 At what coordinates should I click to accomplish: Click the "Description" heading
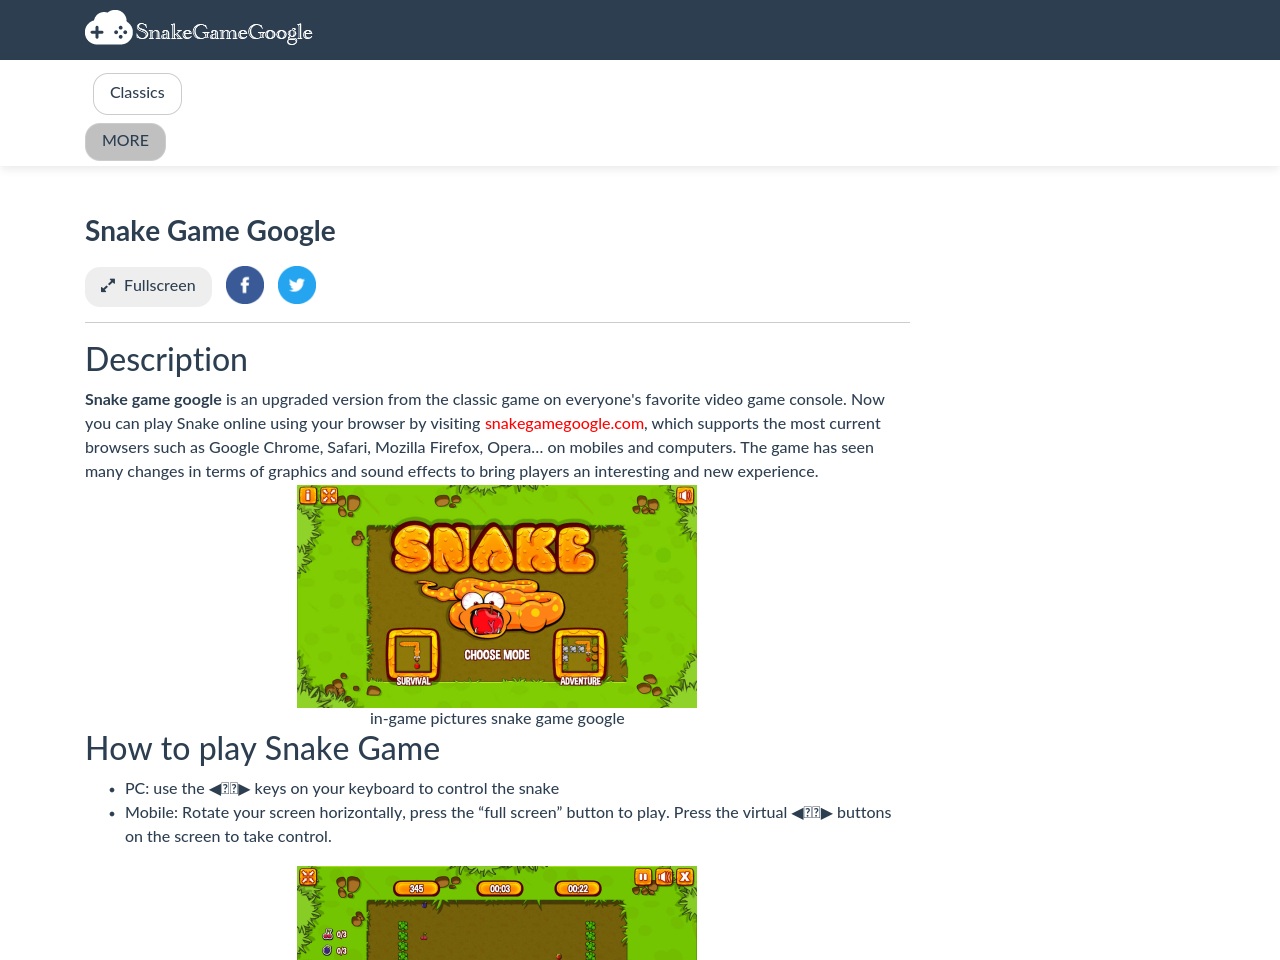pos(166,360)
